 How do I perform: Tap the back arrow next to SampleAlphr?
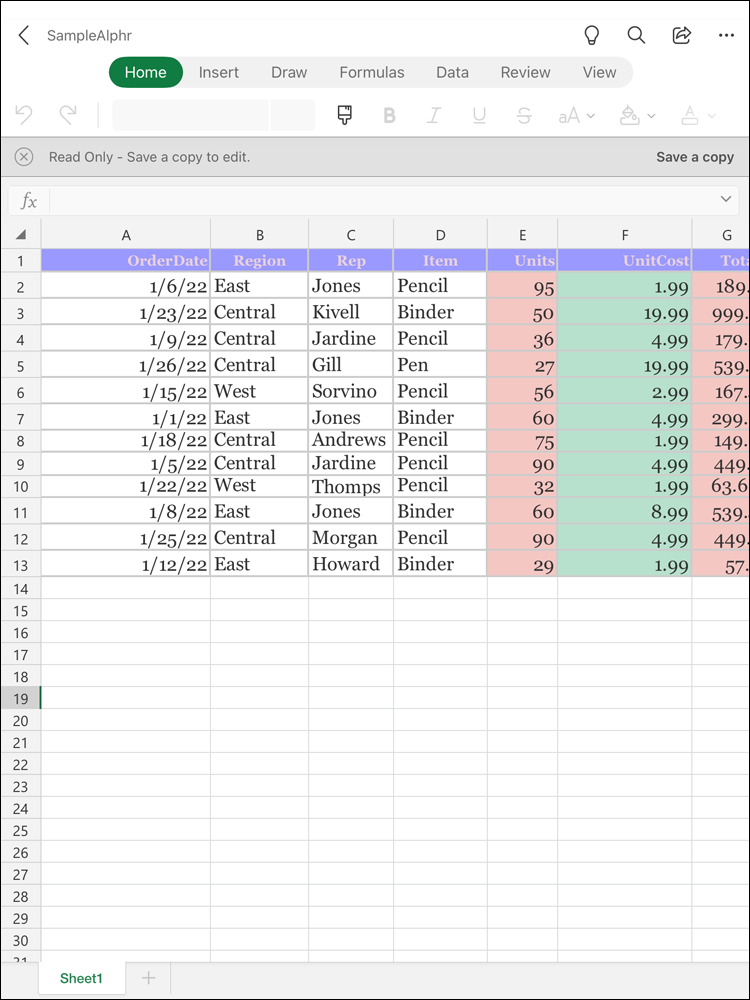pos(24,36)
